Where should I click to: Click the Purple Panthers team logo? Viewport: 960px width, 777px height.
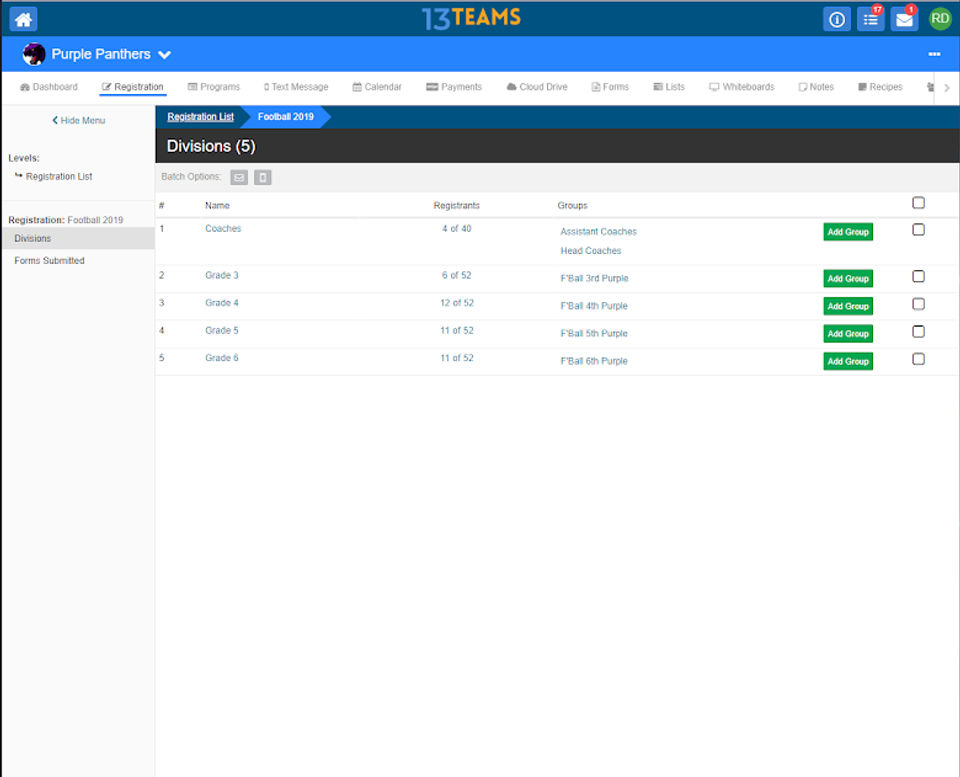click(34, 54)
